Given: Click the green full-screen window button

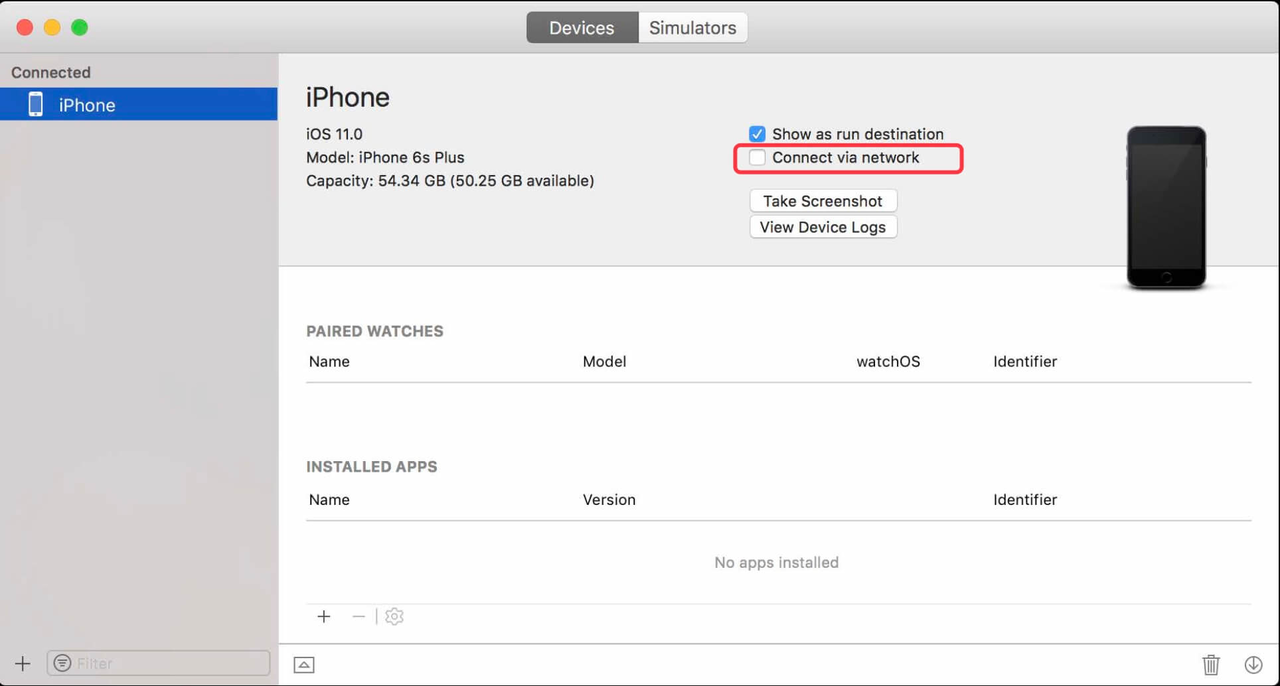Looking at the screenshot, I should click(x=79, y=28).
